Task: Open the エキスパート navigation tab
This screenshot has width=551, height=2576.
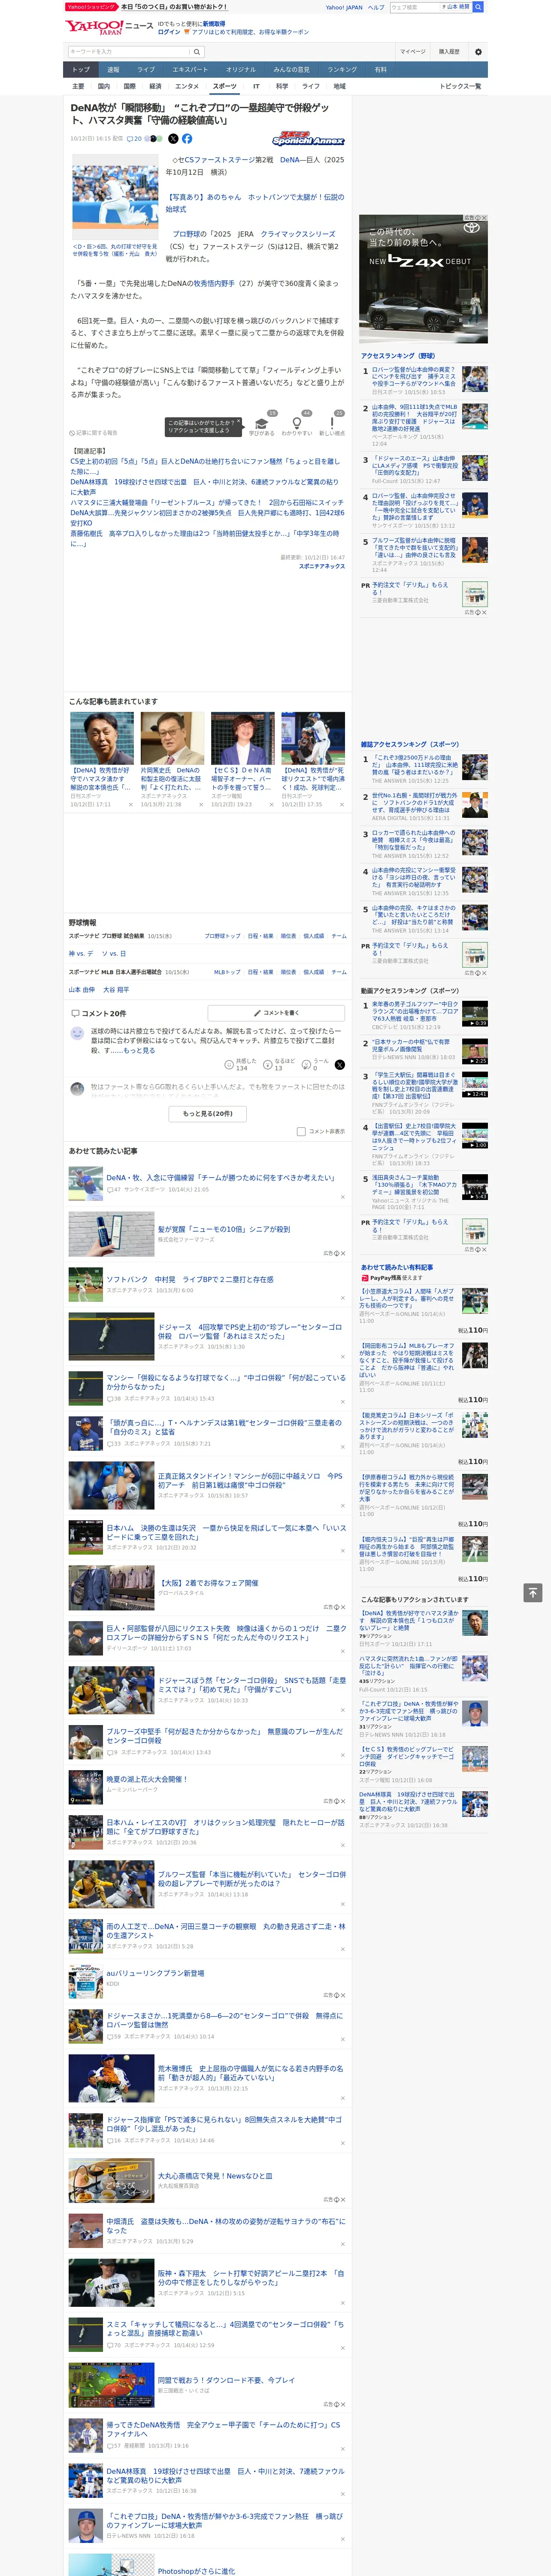Action: pyautogui.click(x=190, y=70)
